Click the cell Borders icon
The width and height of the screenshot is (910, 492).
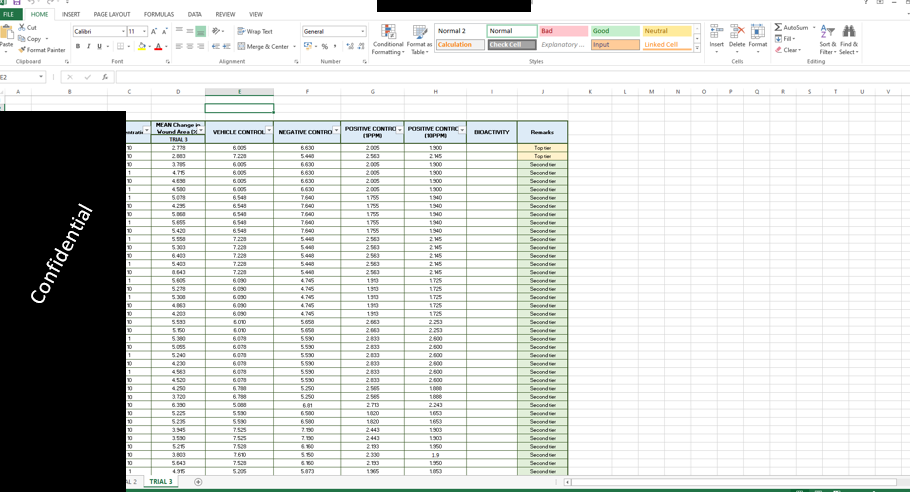coord(120,46)
